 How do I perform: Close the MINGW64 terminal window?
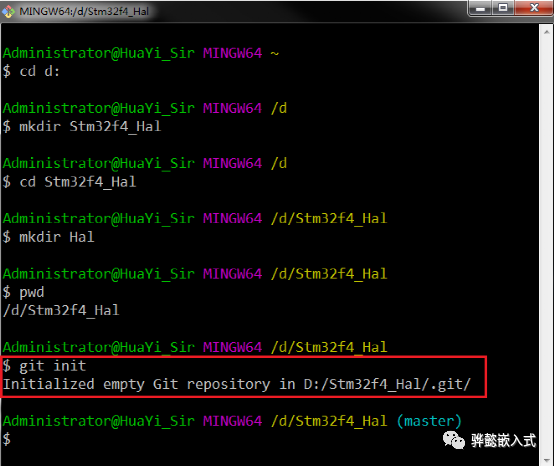pos(534,8)
